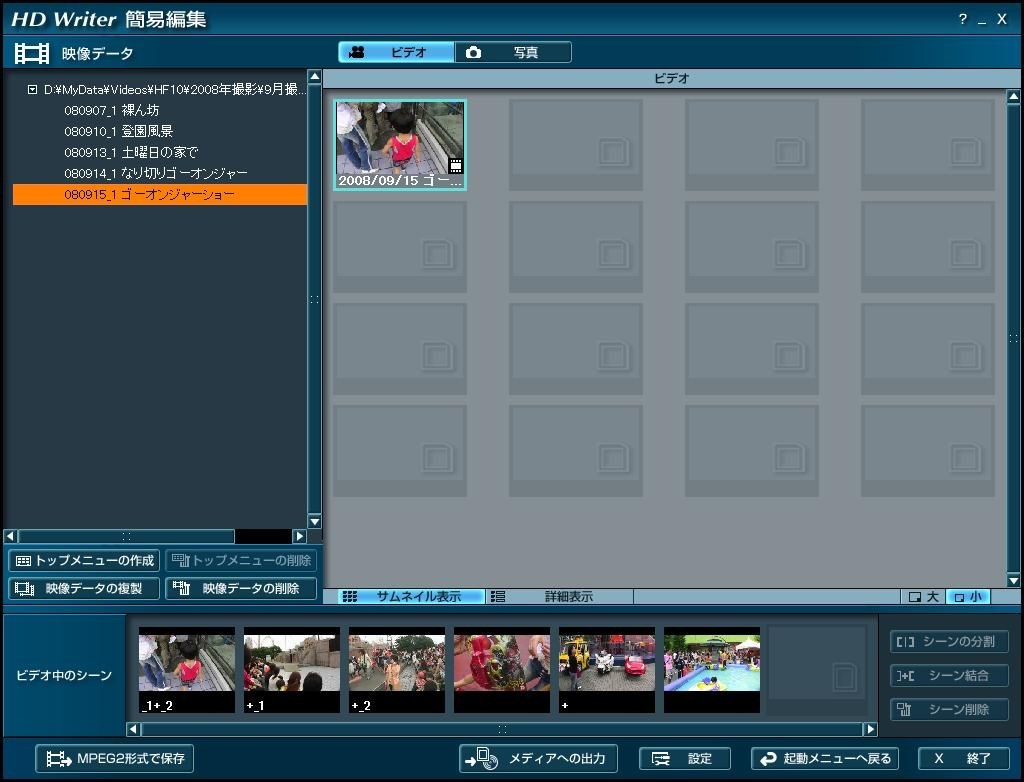Click 映像データの複製 button
This screenshot has width=1024, height=782.
pyautogui.click(x=84, y=589)
